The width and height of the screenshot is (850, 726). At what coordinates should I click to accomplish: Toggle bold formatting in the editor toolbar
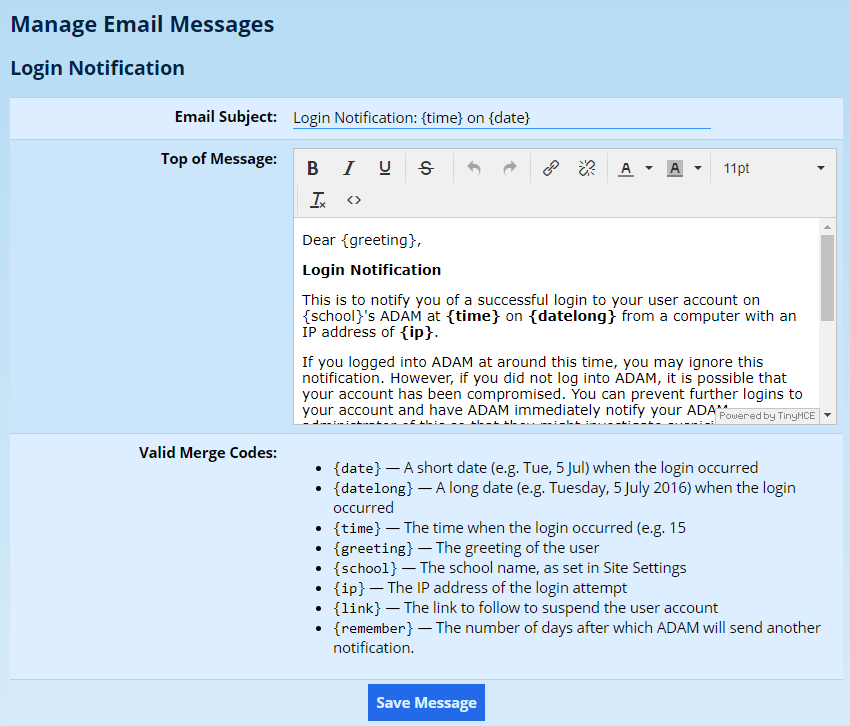click(313, 168)
